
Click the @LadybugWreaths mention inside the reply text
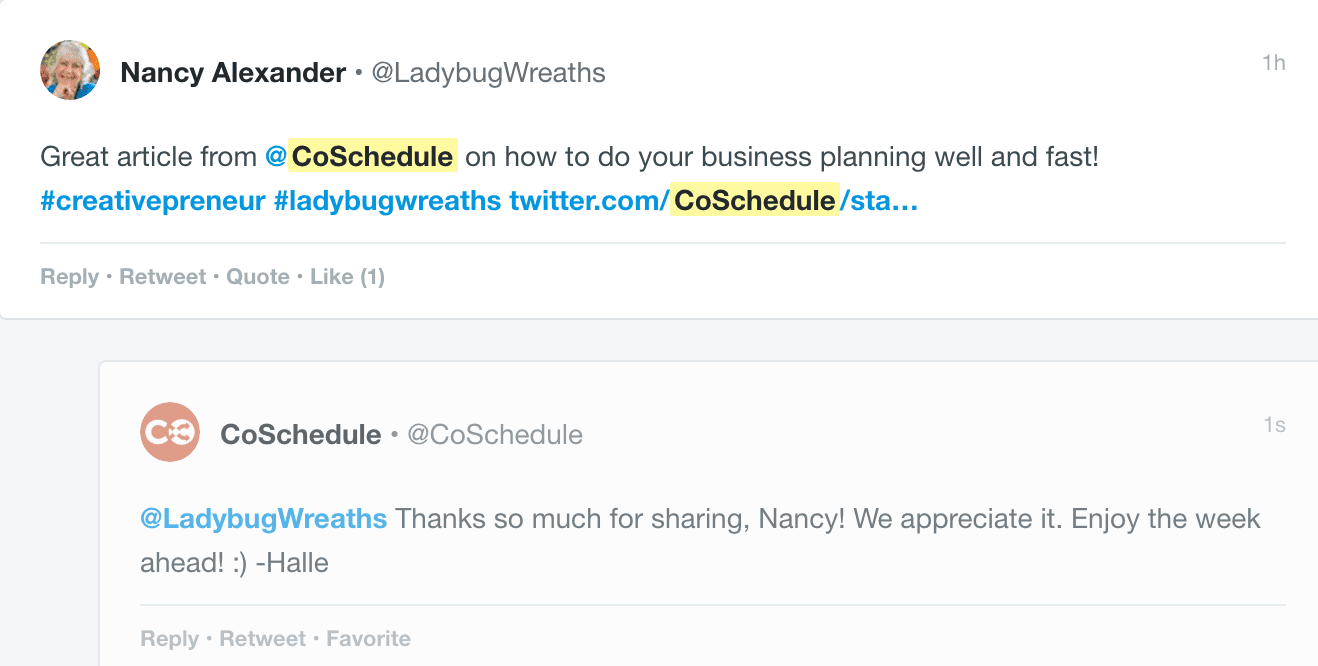click(x=264, y=518)
